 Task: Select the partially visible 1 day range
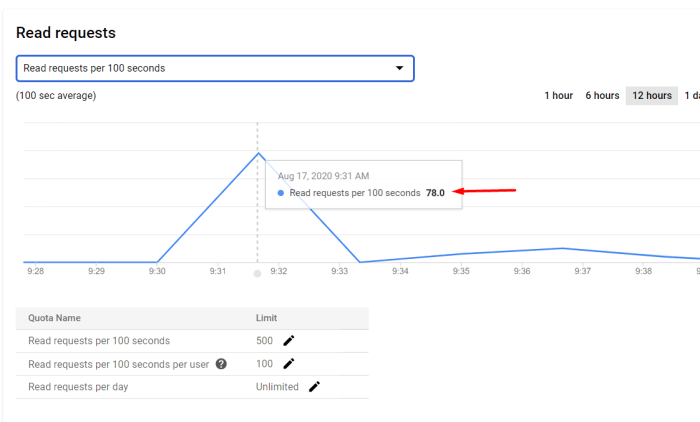pos(690,96)
